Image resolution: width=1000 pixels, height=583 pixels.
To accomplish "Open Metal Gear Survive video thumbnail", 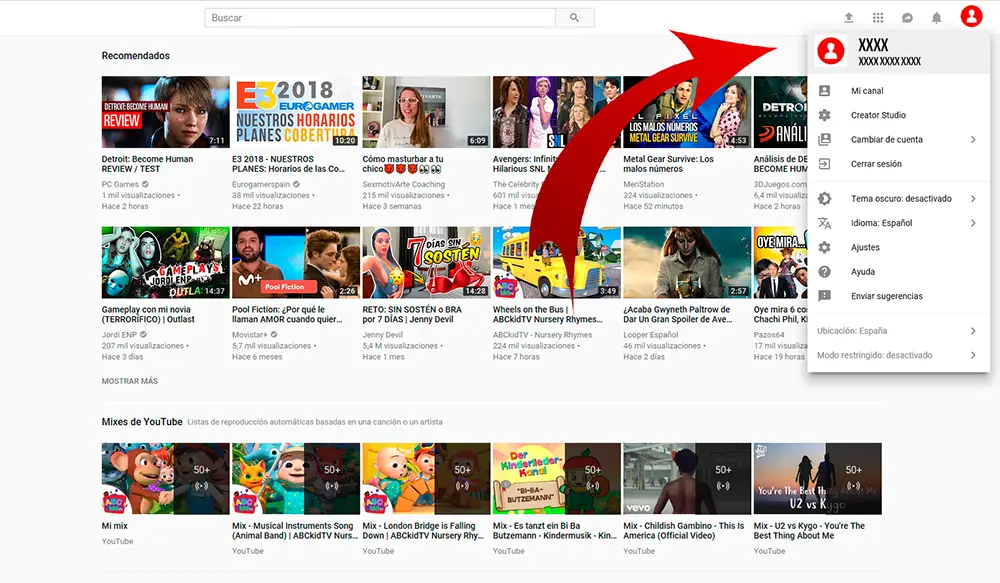I will click(687, 112).
